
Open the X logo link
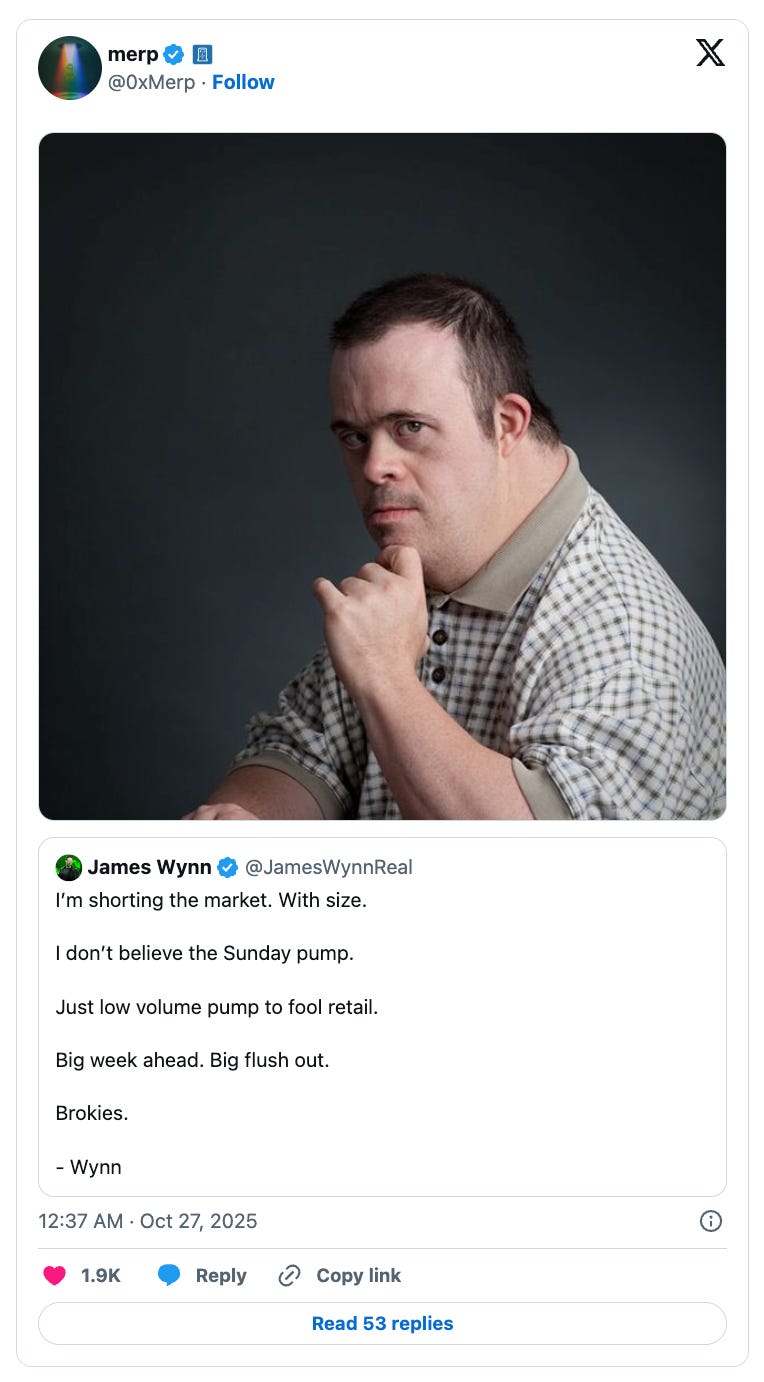(x=710, y=53)
